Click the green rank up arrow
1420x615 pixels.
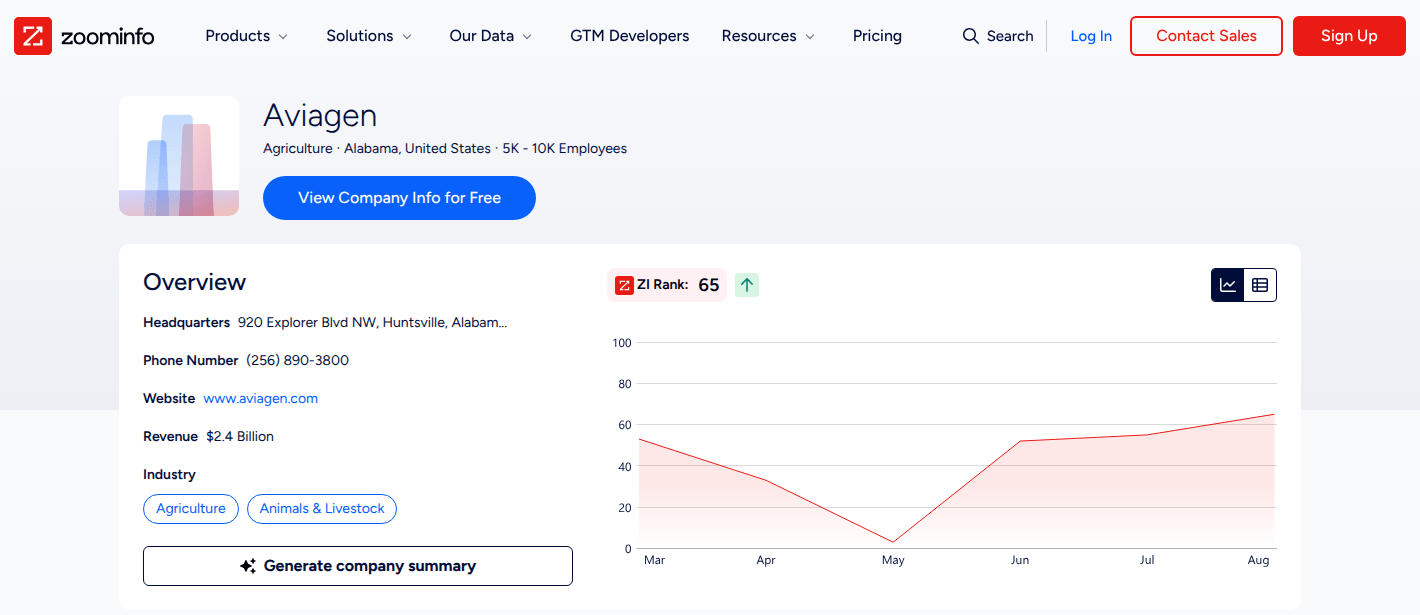pos(748,285)
